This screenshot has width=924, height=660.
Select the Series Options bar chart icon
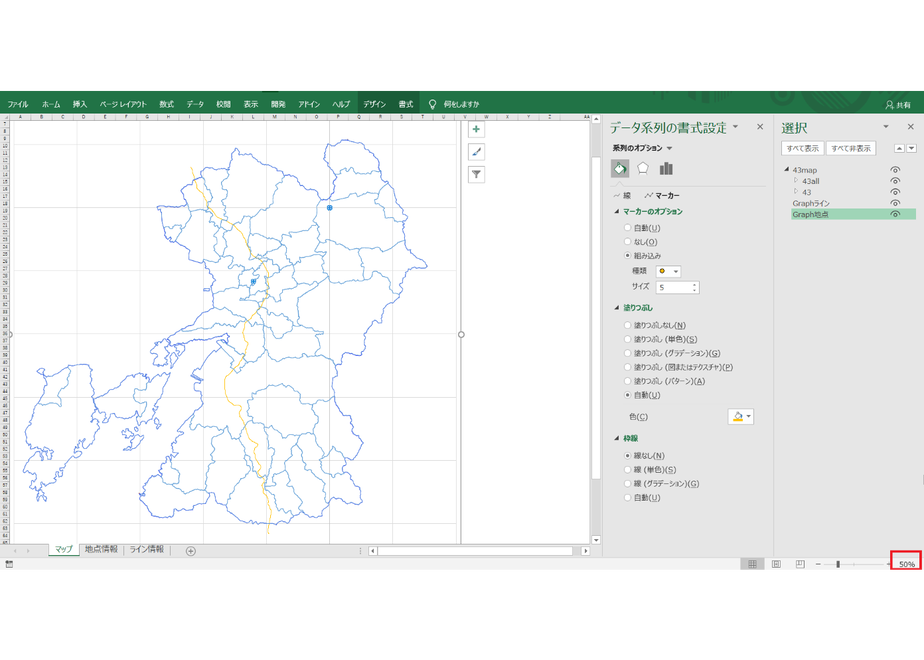click(x=666, y=169)
